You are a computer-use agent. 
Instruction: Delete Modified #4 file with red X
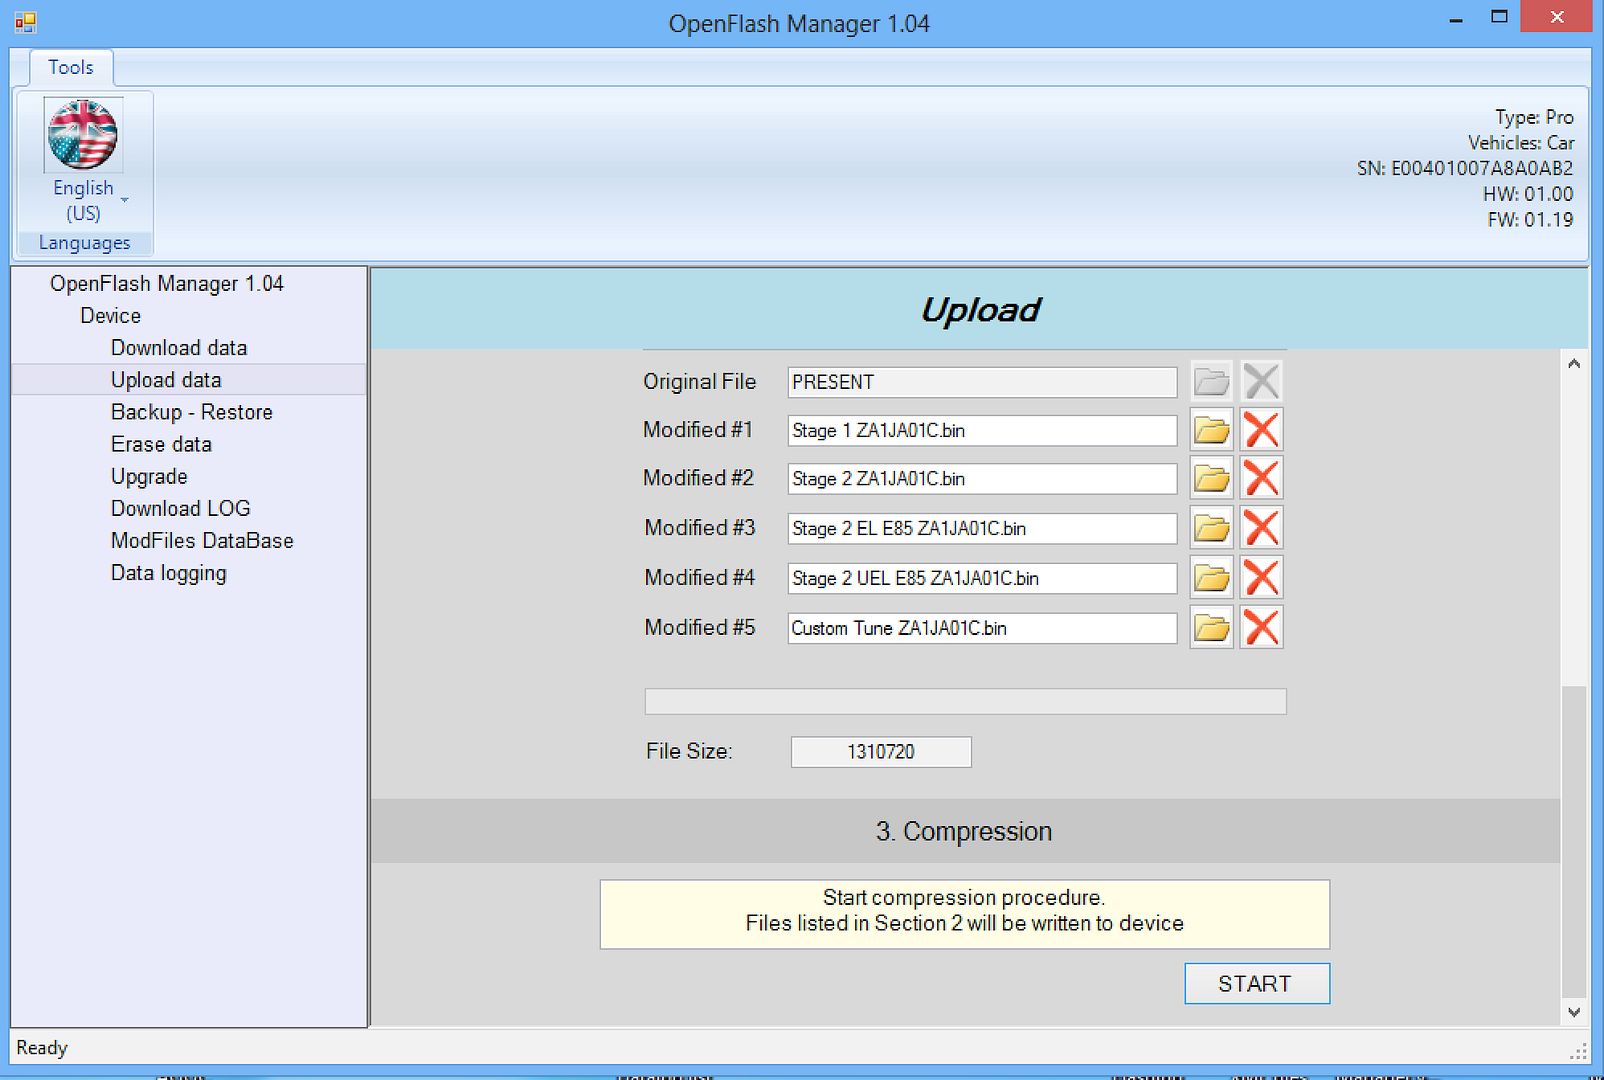tap(1261, 578)
